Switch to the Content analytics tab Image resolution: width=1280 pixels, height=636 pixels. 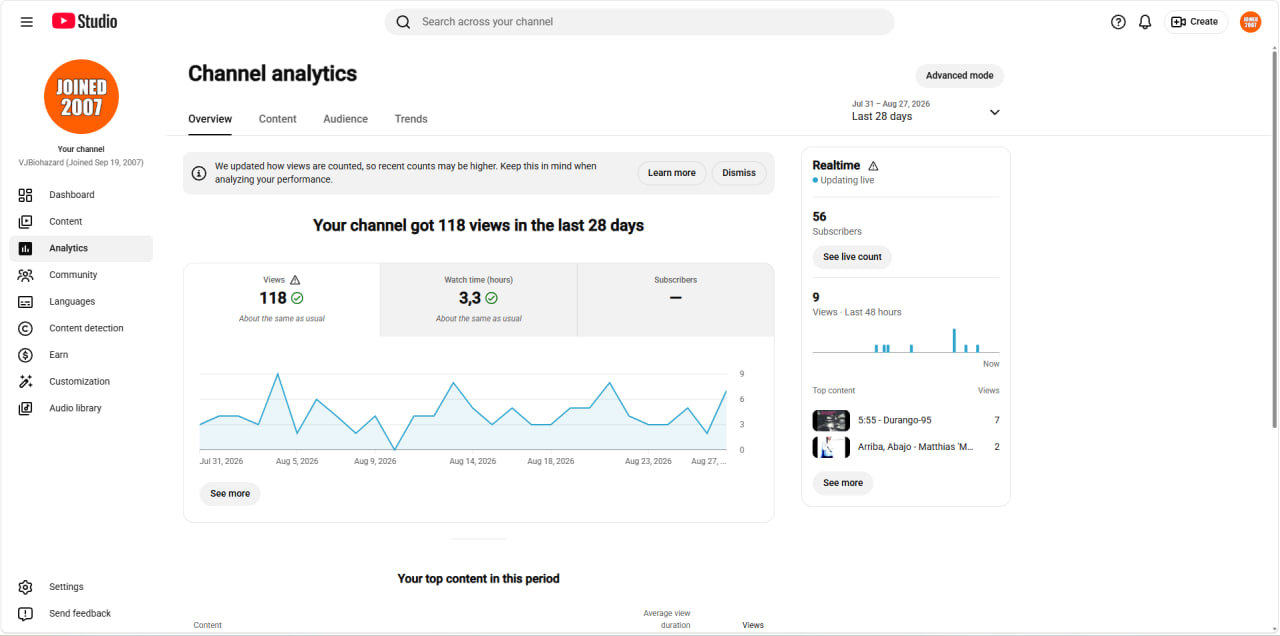(x=277, y=119)
